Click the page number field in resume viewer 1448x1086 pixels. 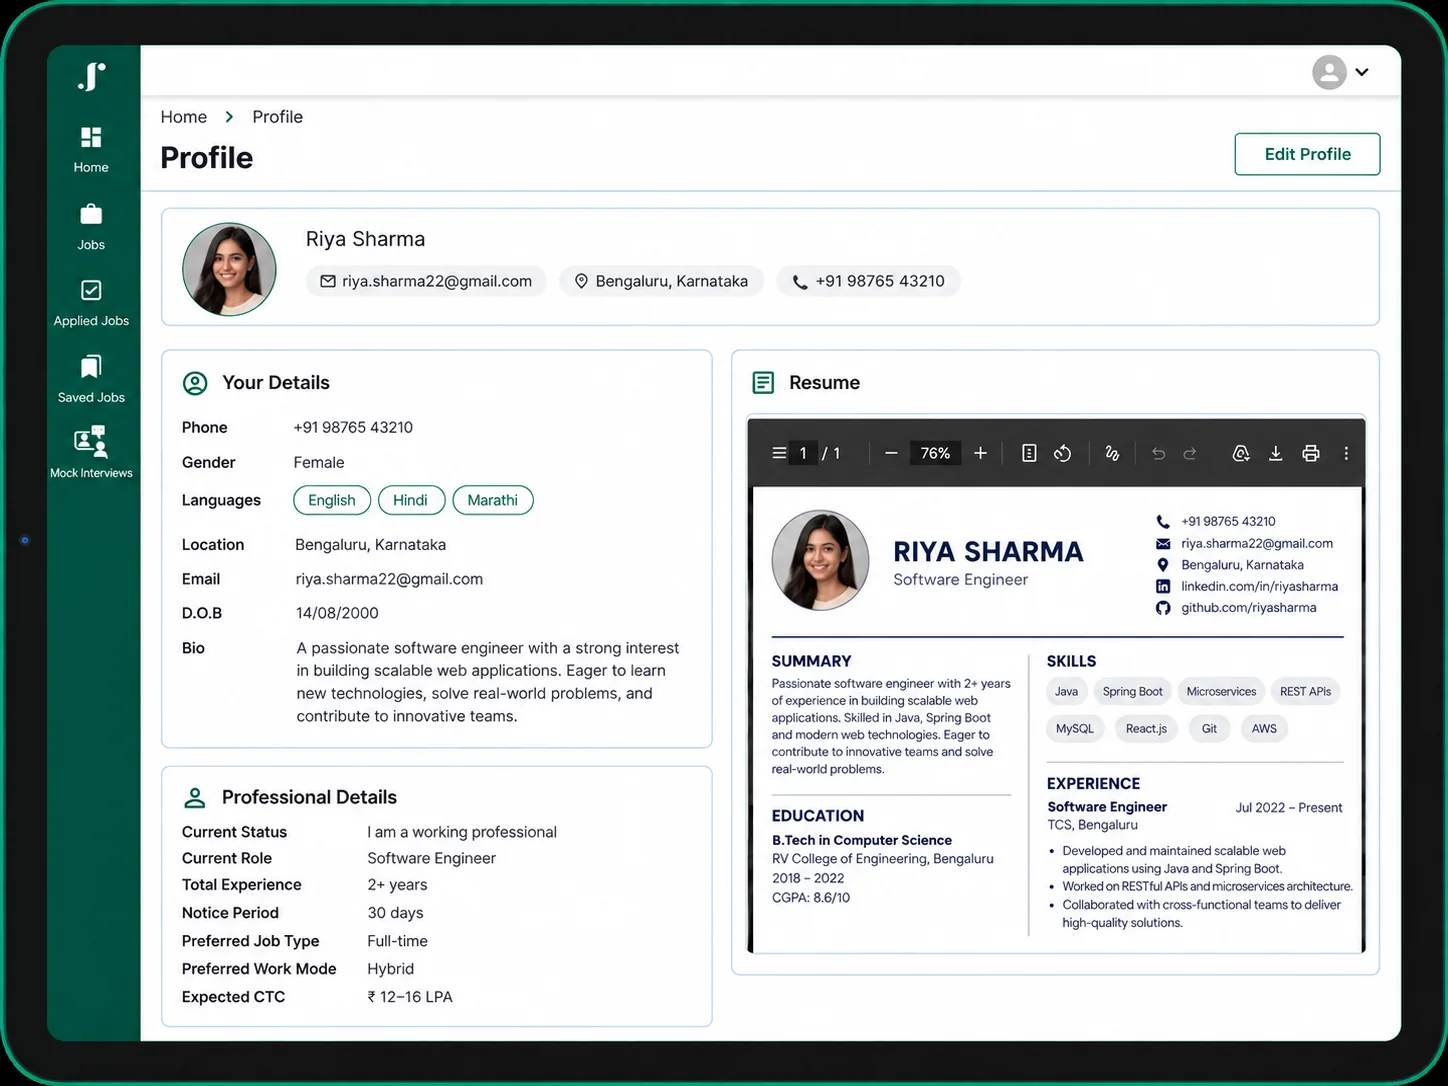tap(803, 453)
